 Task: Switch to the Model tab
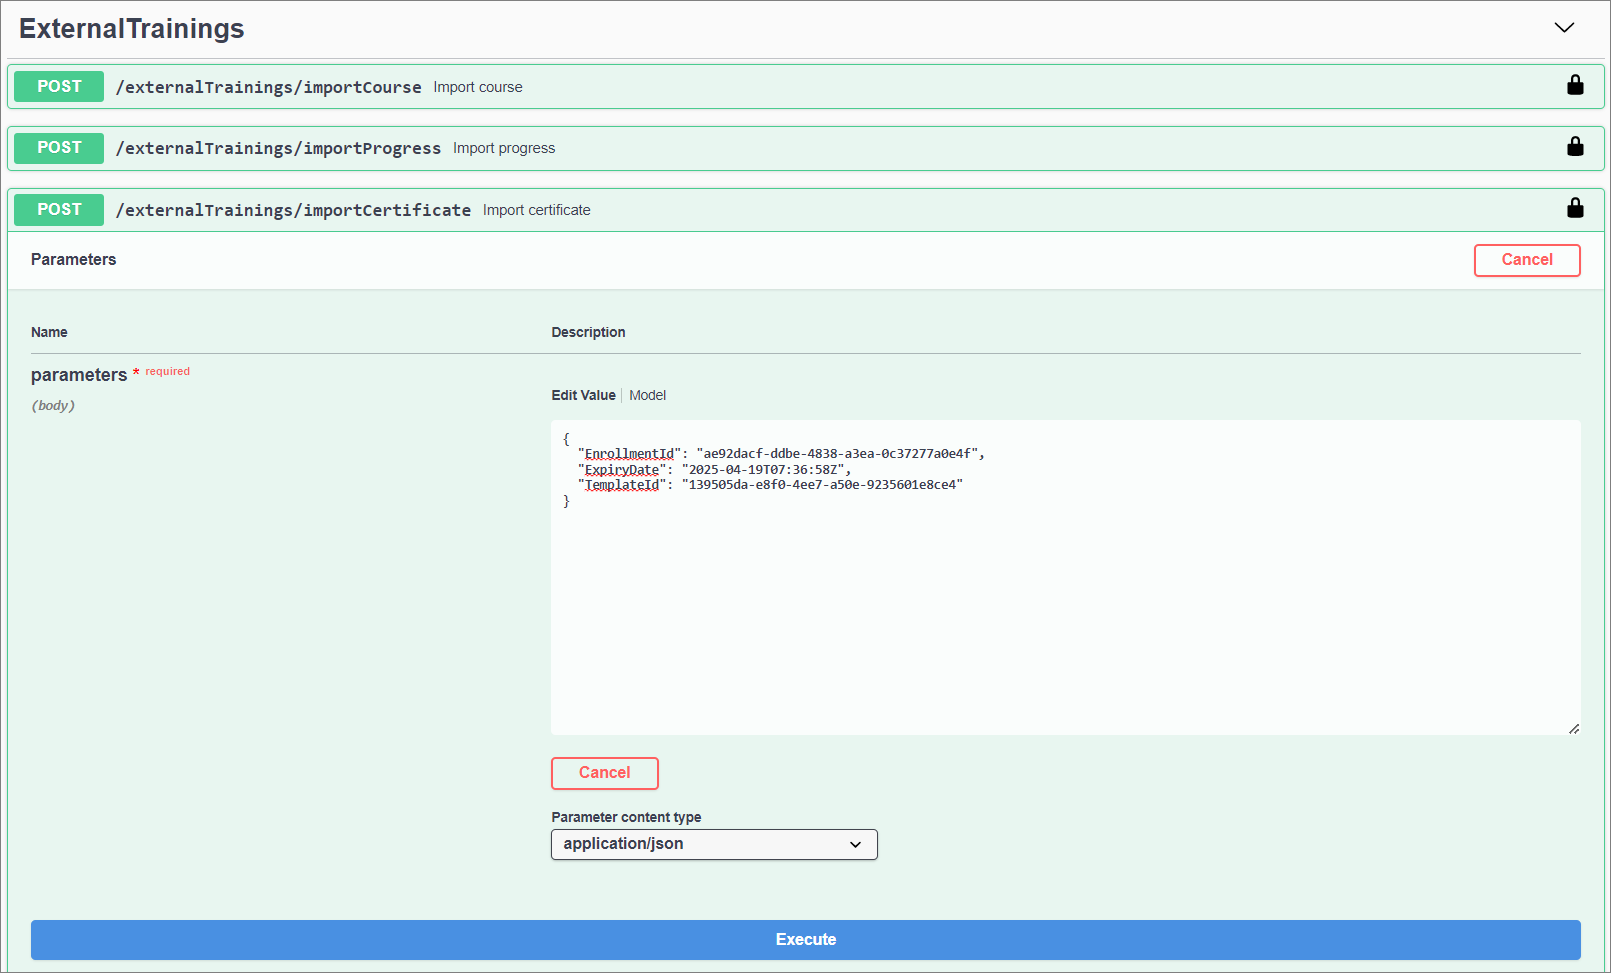pos(647,396)
